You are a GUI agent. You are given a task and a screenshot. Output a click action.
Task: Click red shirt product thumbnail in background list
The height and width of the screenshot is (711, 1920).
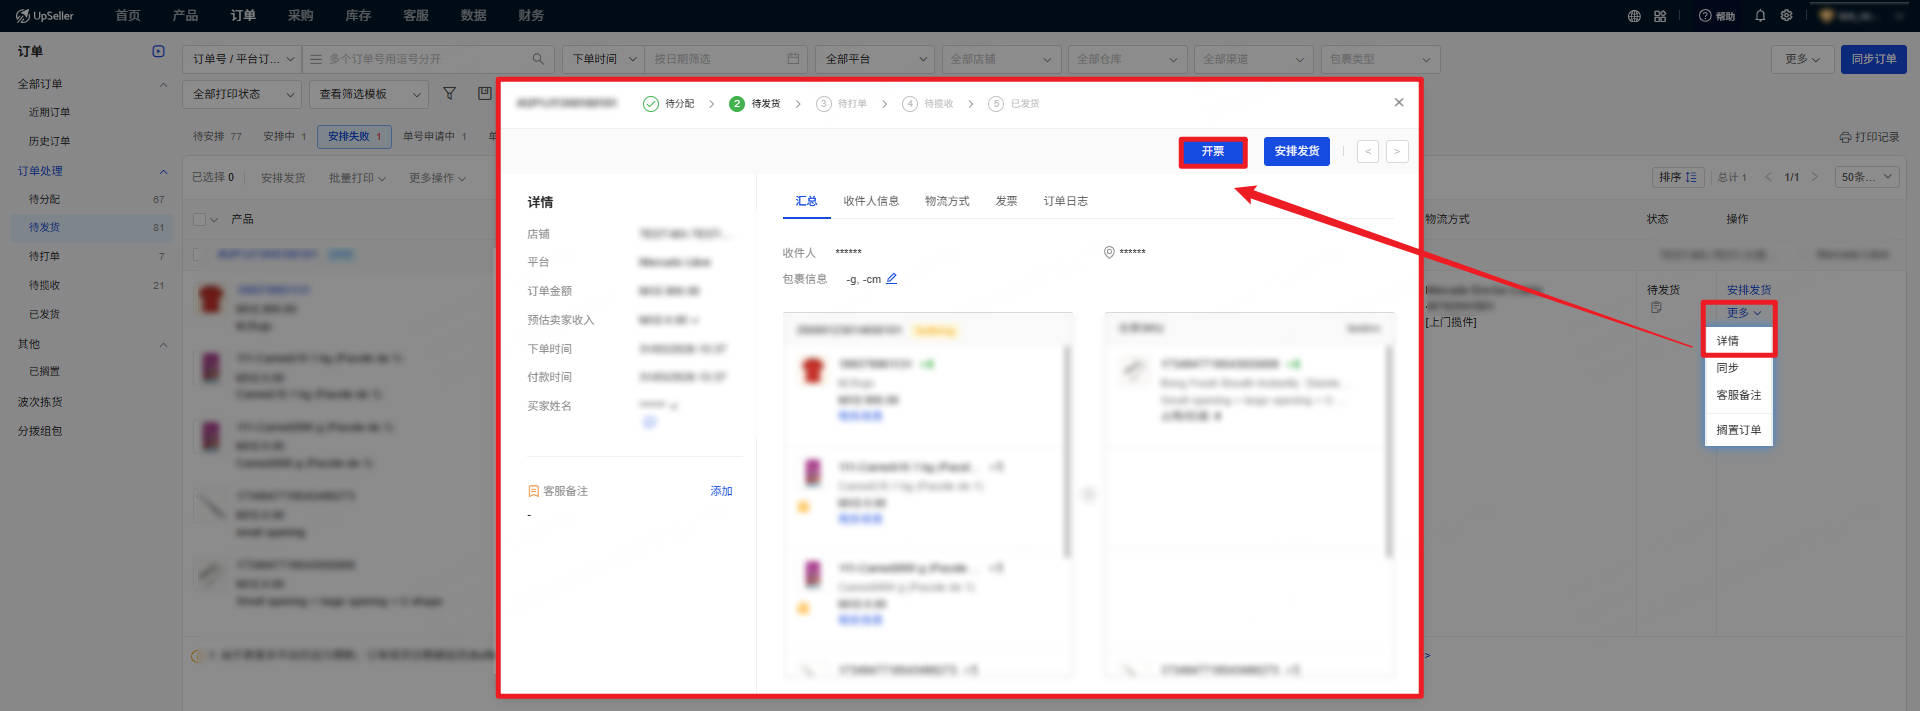211,298
